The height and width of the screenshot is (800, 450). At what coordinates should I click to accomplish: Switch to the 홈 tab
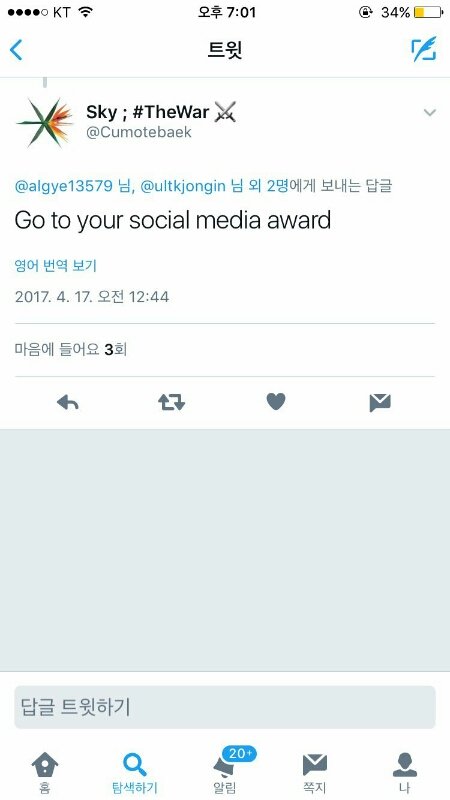click(x=45, y=772)
